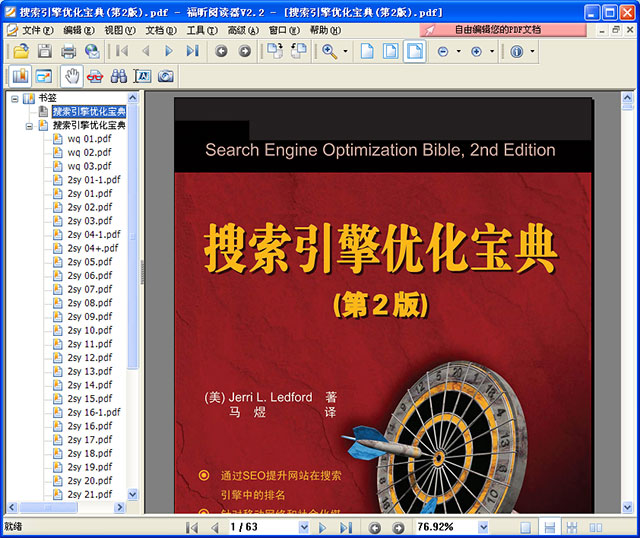
Task: Click the zoom in plus button in toolbar
Action: (x=476, y=51)
